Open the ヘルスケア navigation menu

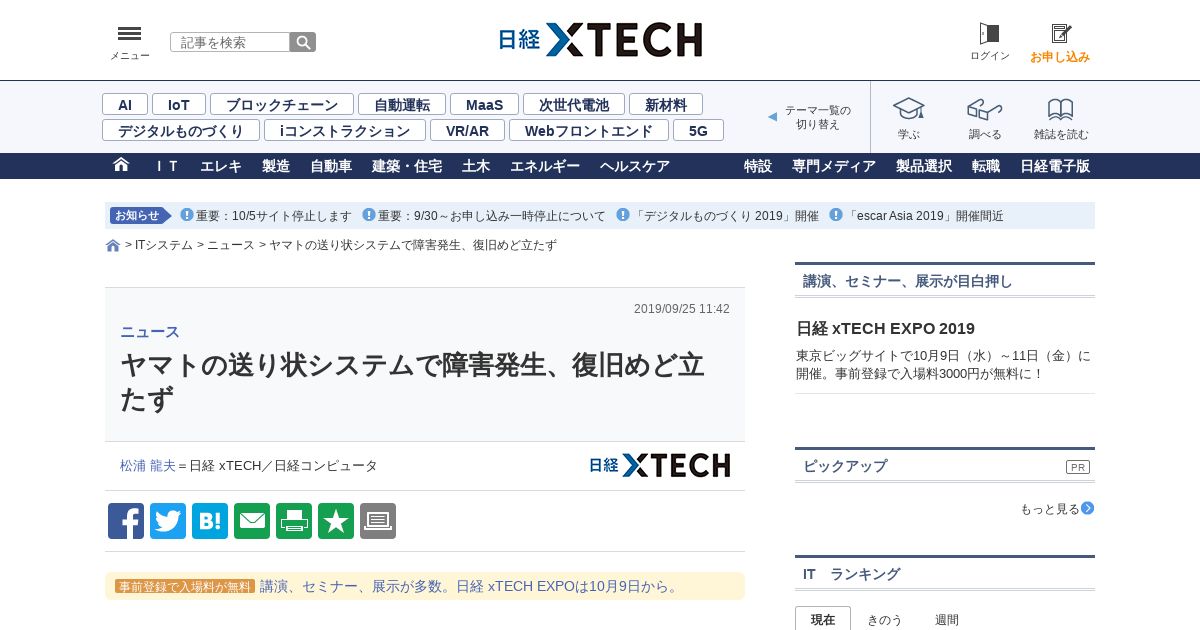click(635, 166)
